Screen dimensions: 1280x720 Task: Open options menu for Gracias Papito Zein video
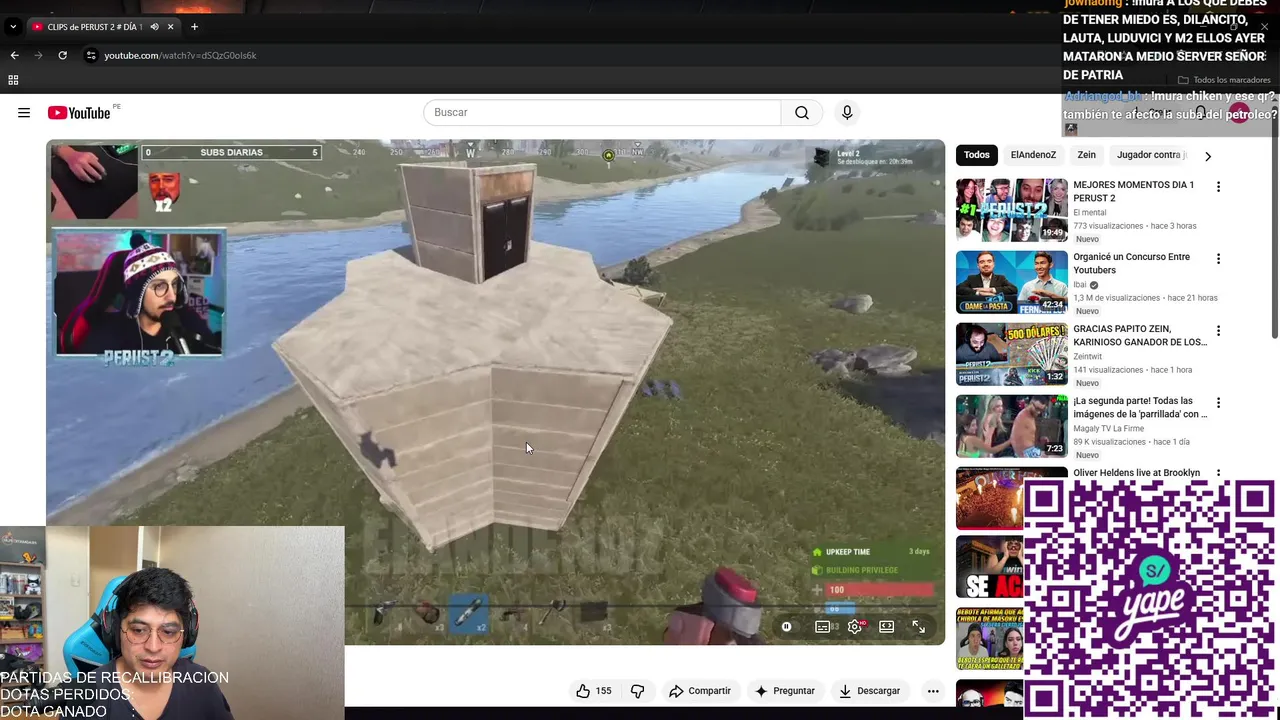point(1218,331)
